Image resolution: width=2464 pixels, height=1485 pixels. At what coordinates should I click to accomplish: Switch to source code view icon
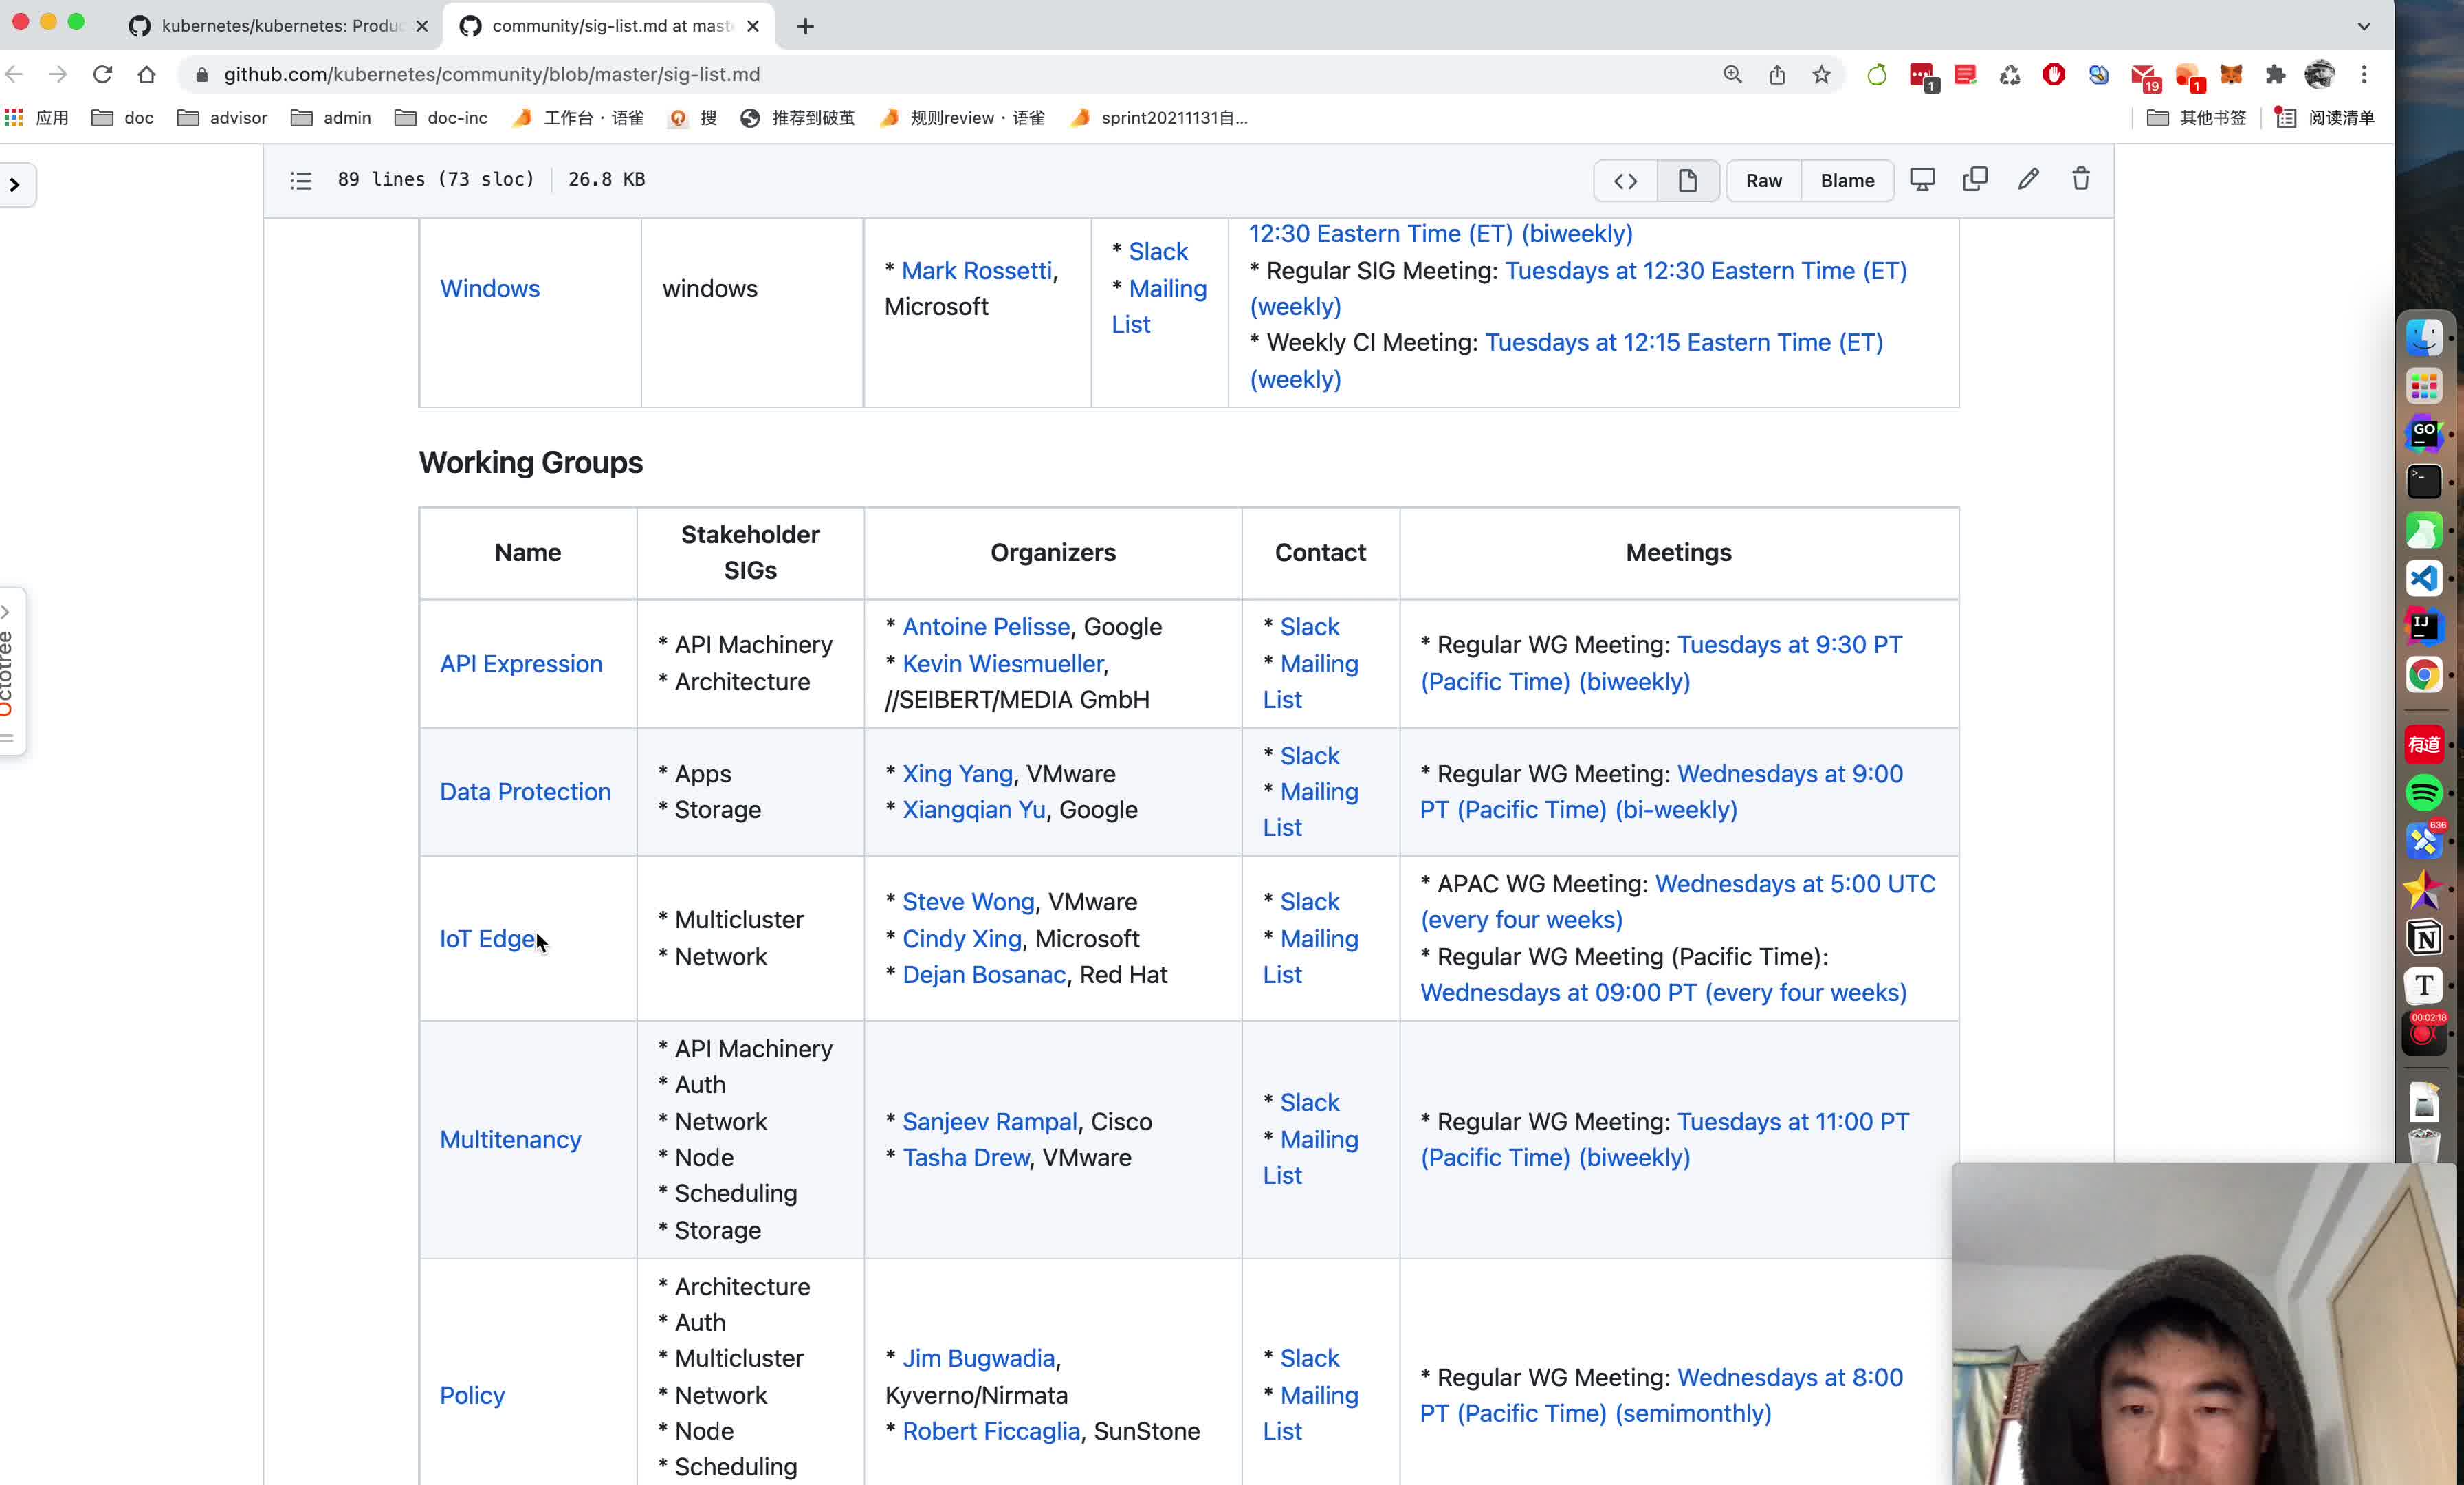[1625, 181]
